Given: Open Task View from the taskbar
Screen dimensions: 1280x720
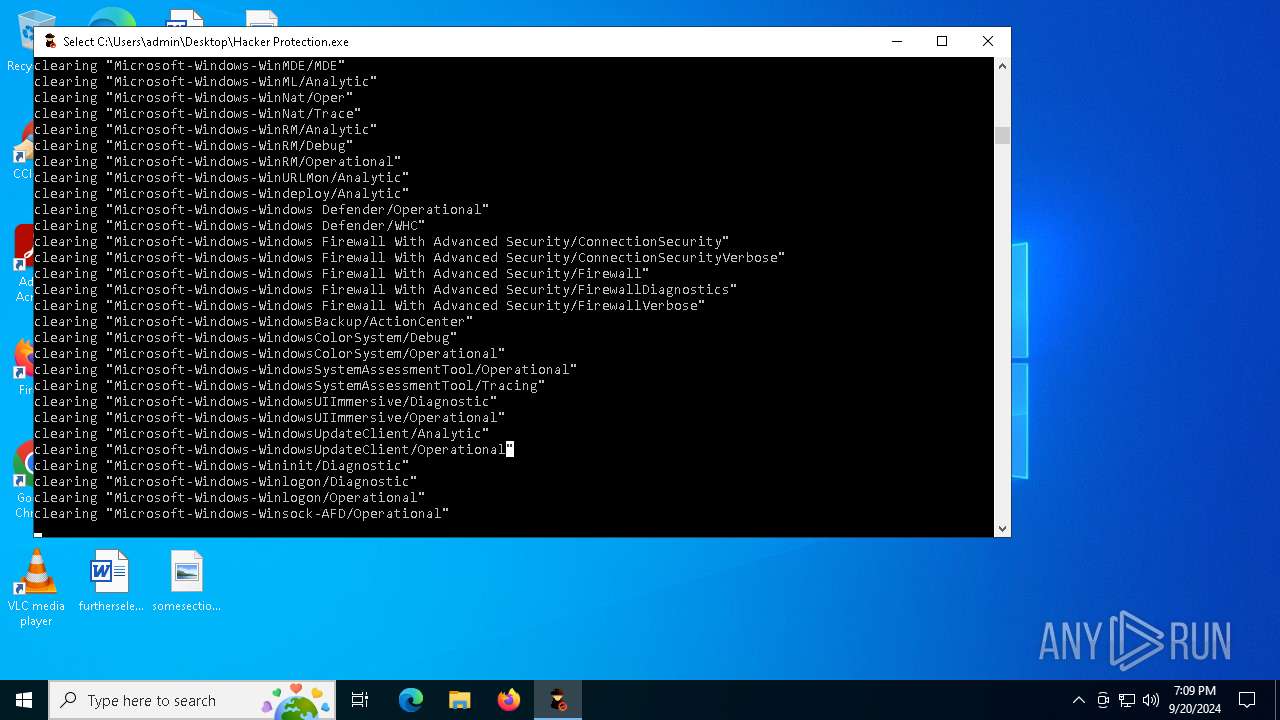Looking at the screenshot, I should pyautogui.click(x=360, y=700).
